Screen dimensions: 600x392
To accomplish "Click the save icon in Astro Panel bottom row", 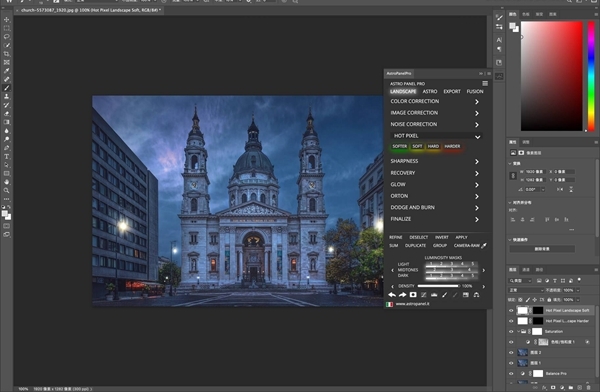I will 465,295.
